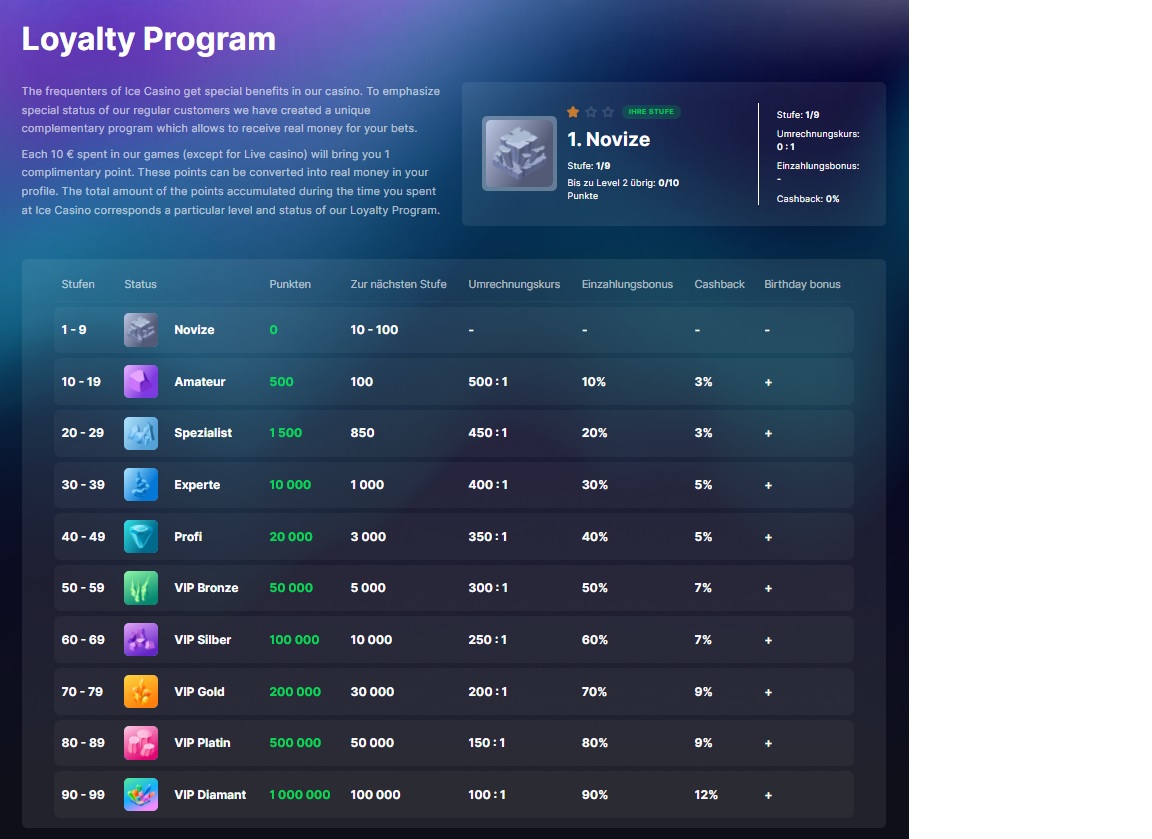
Task: Click the Zur nächsten Stufe header
Action: tap(398, 284)
